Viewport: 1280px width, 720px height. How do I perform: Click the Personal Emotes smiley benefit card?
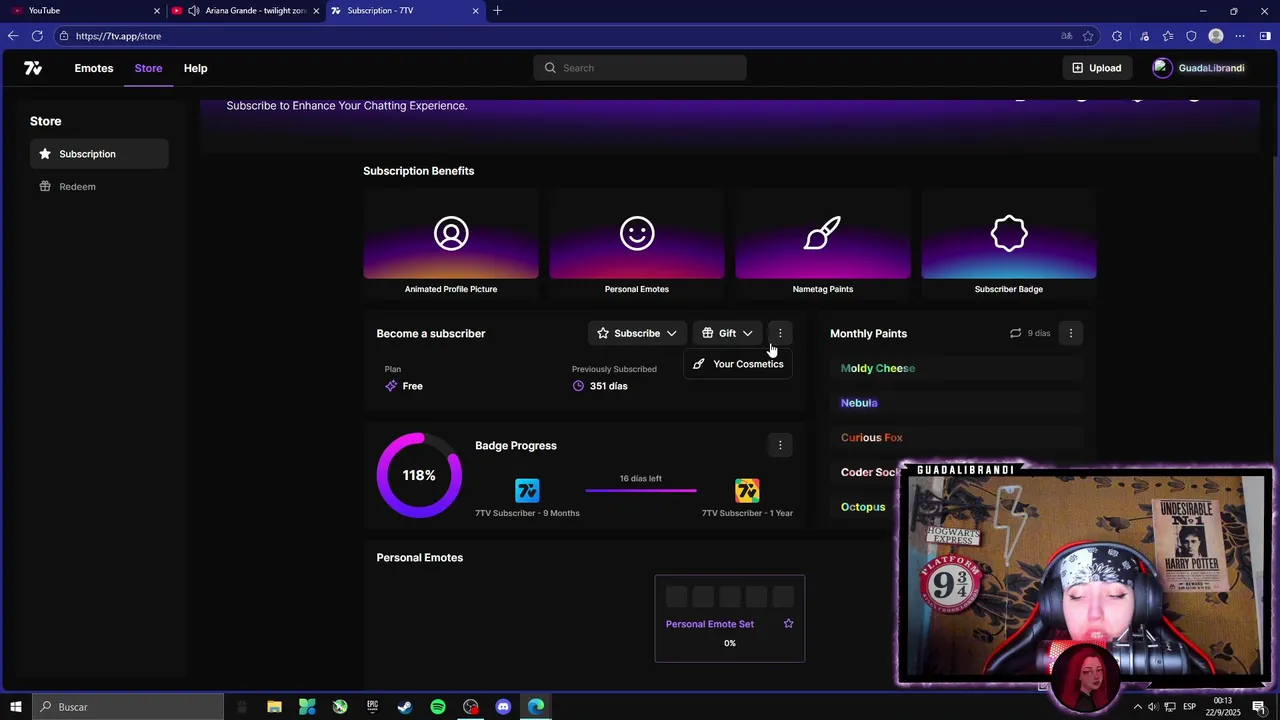click(637, 243)
